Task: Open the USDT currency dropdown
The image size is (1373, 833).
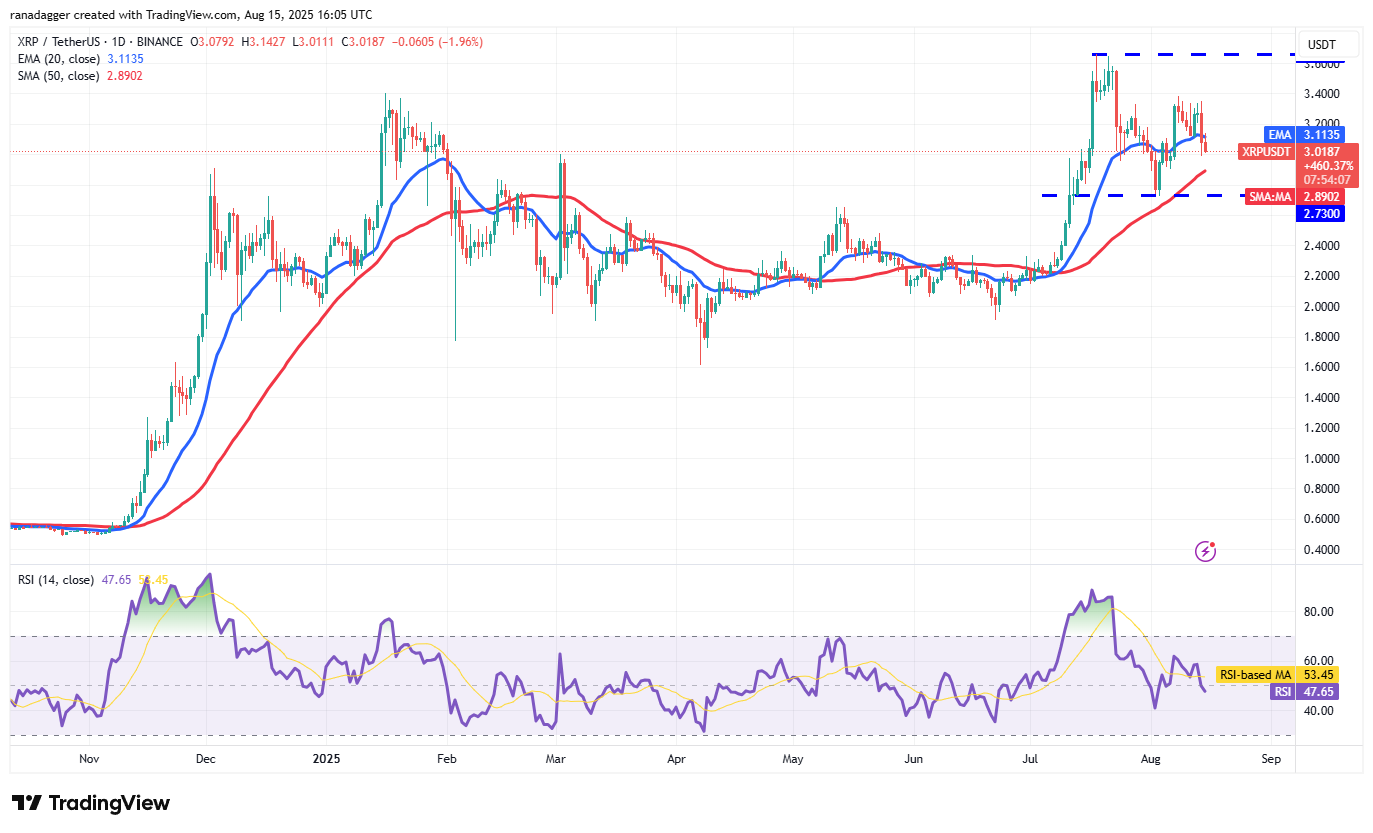Action: [1329, 44]
